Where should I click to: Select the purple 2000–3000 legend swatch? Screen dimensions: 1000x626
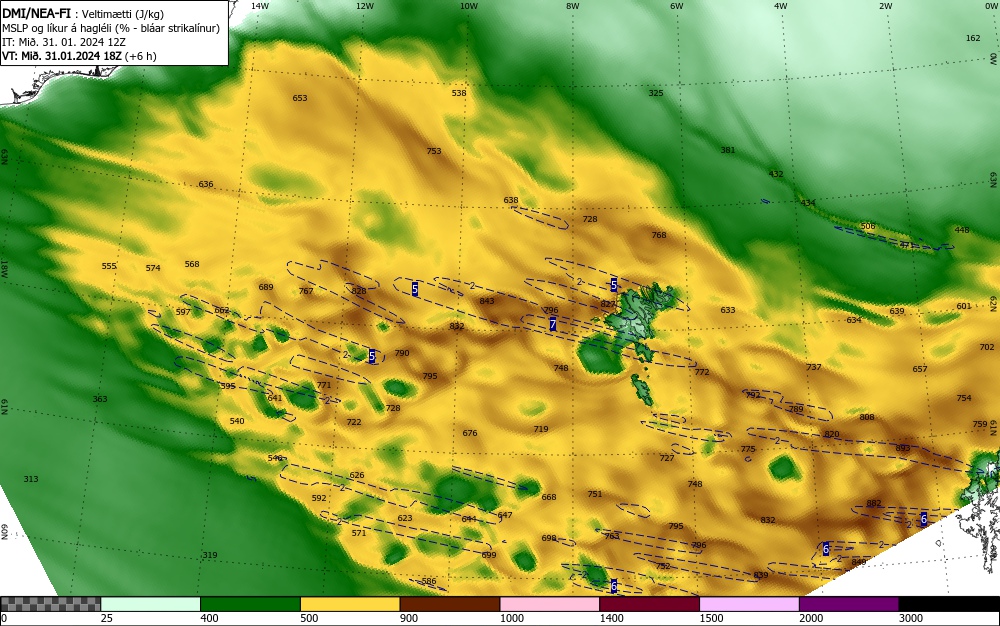click(849, 604)
